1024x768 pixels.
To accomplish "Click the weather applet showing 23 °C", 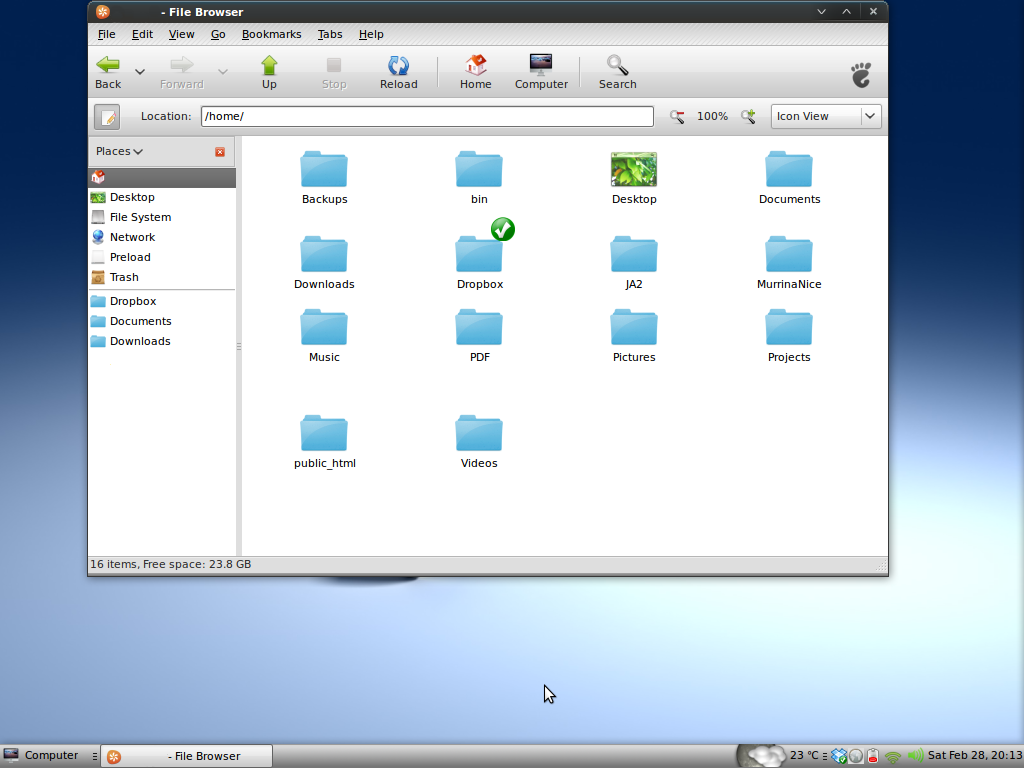I will [x=778, y=756].
